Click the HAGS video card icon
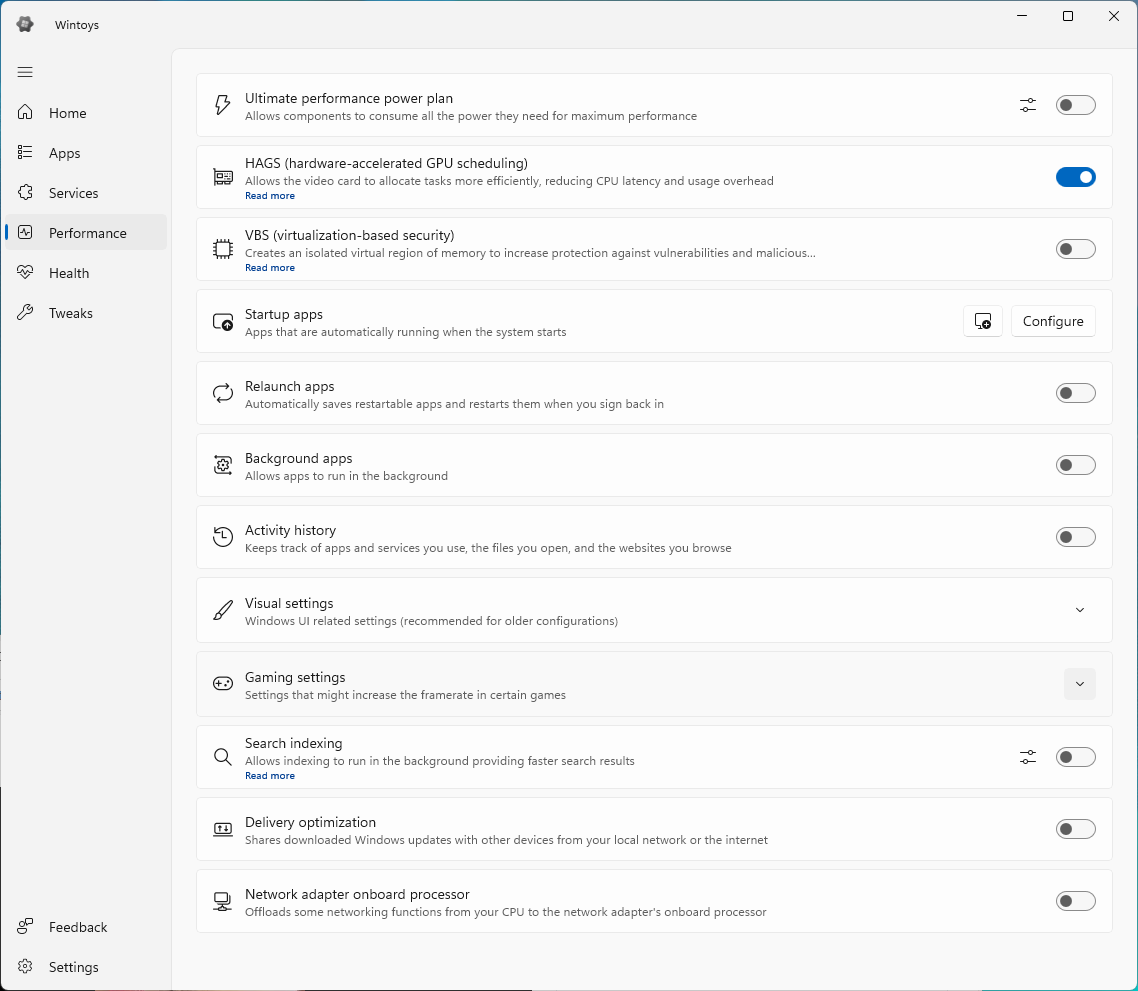The height and width of the screenshot is (991, 1138). [223, 176]
